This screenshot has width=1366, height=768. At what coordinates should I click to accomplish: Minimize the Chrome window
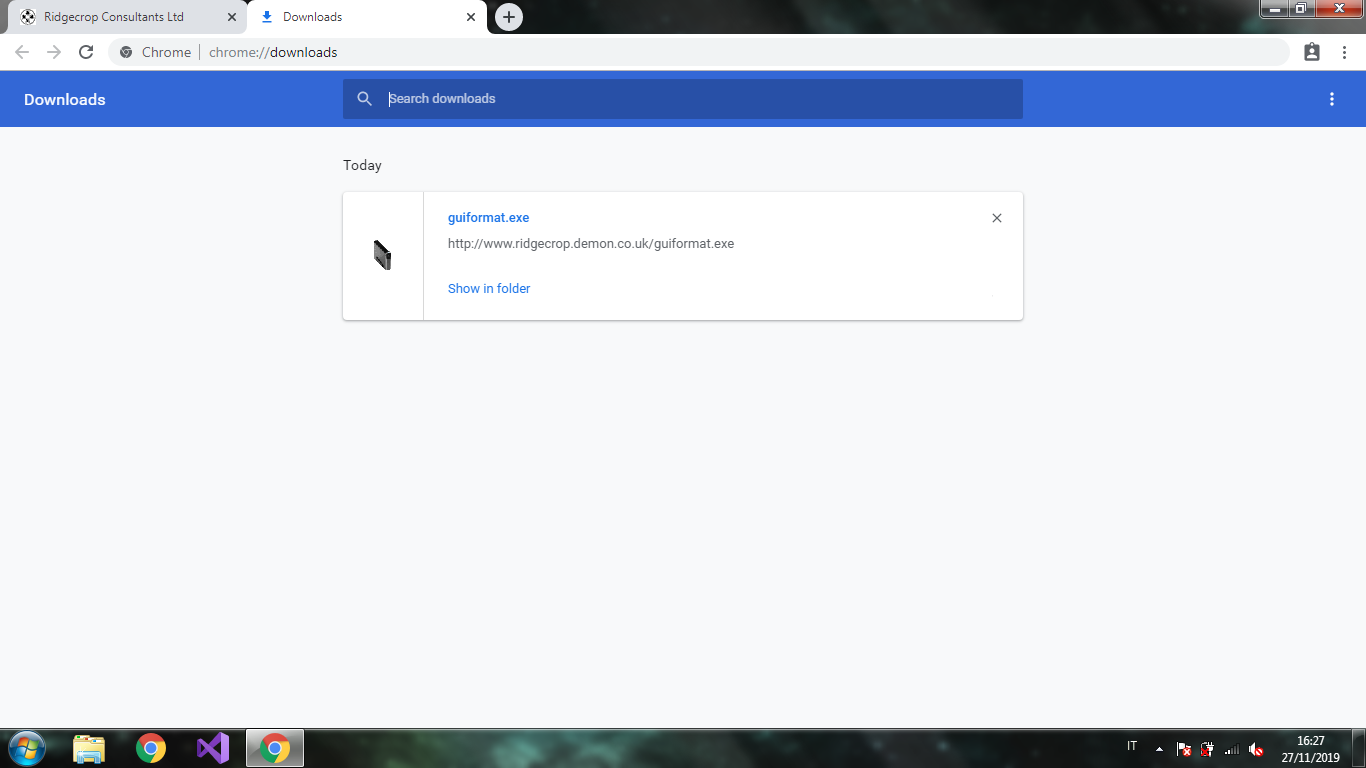coord(1274,9)
